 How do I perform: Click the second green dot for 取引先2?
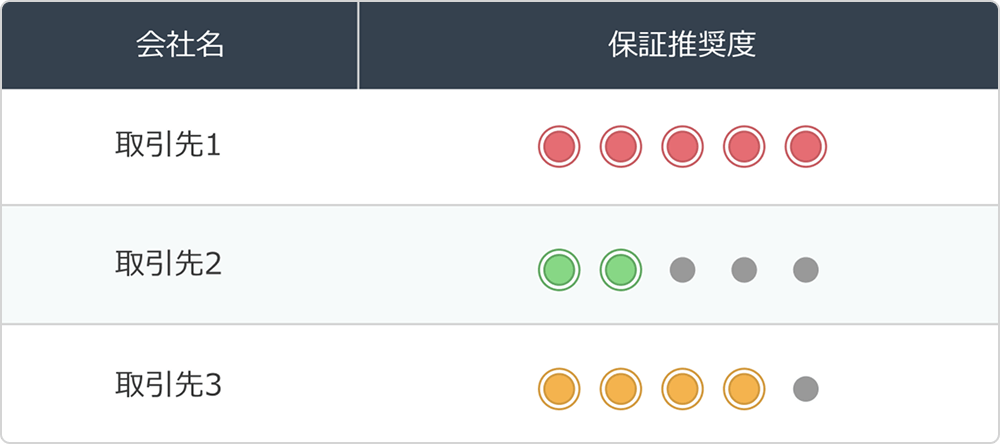(x=620, y=269)
